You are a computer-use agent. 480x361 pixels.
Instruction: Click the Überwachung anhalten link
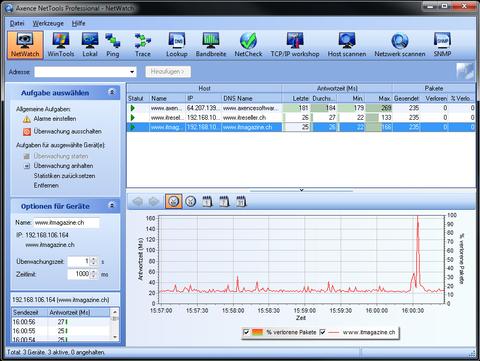[63, 166]
